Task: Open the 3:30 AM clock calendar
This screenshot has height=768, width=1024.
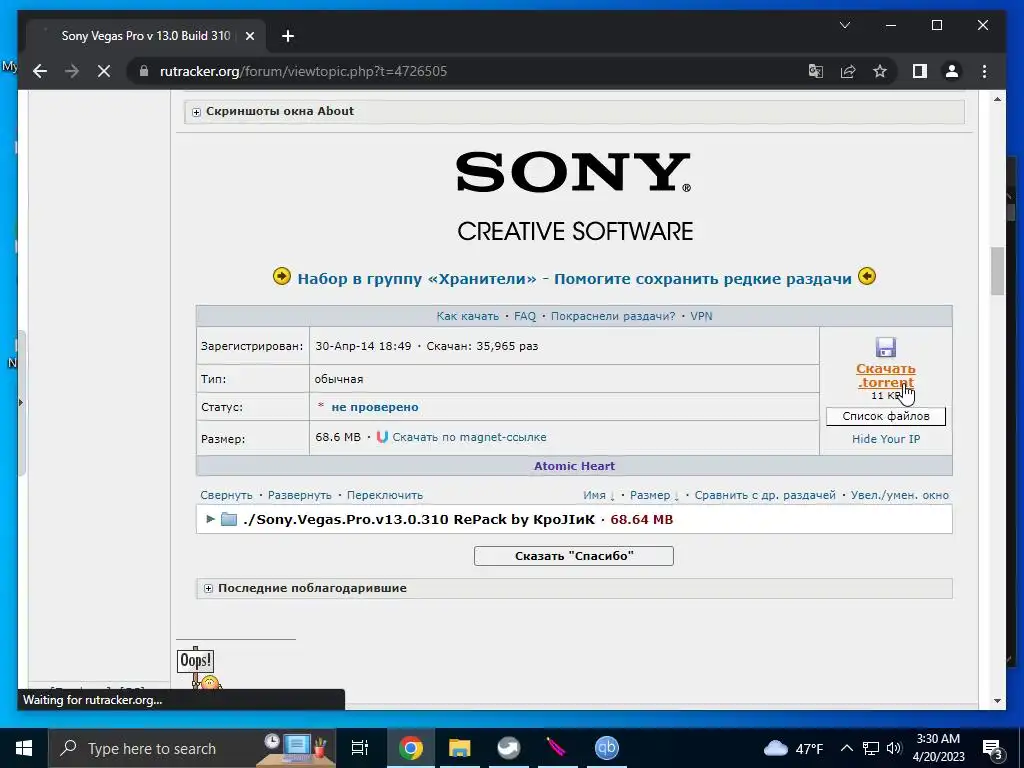Action: tap(938, 748)
